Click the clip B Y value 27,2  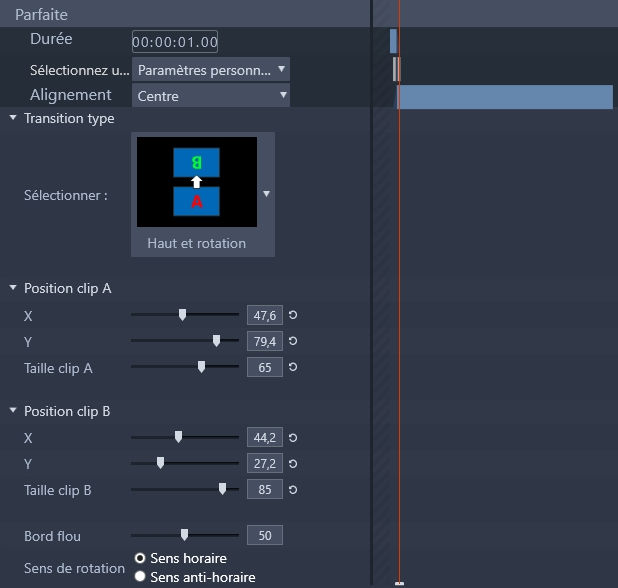265,463
